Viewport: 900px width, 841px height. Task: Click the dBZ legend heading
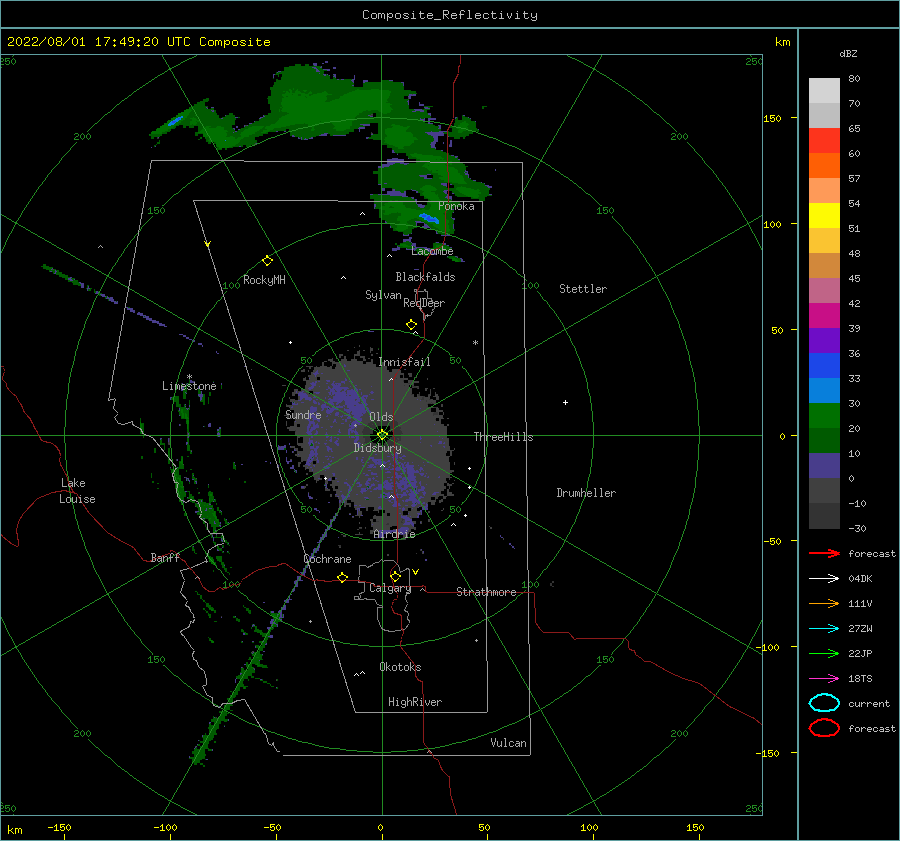click(848, 53)
